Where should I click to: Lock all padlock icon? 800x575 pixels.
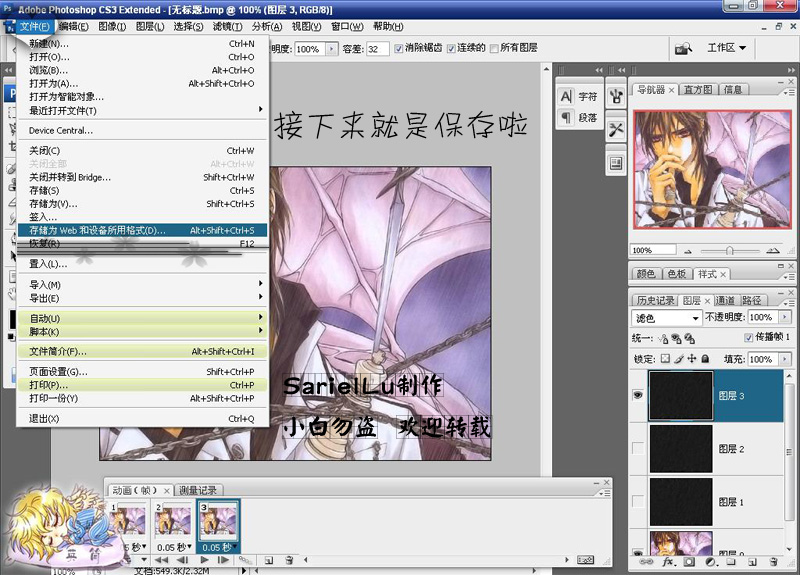705,359
